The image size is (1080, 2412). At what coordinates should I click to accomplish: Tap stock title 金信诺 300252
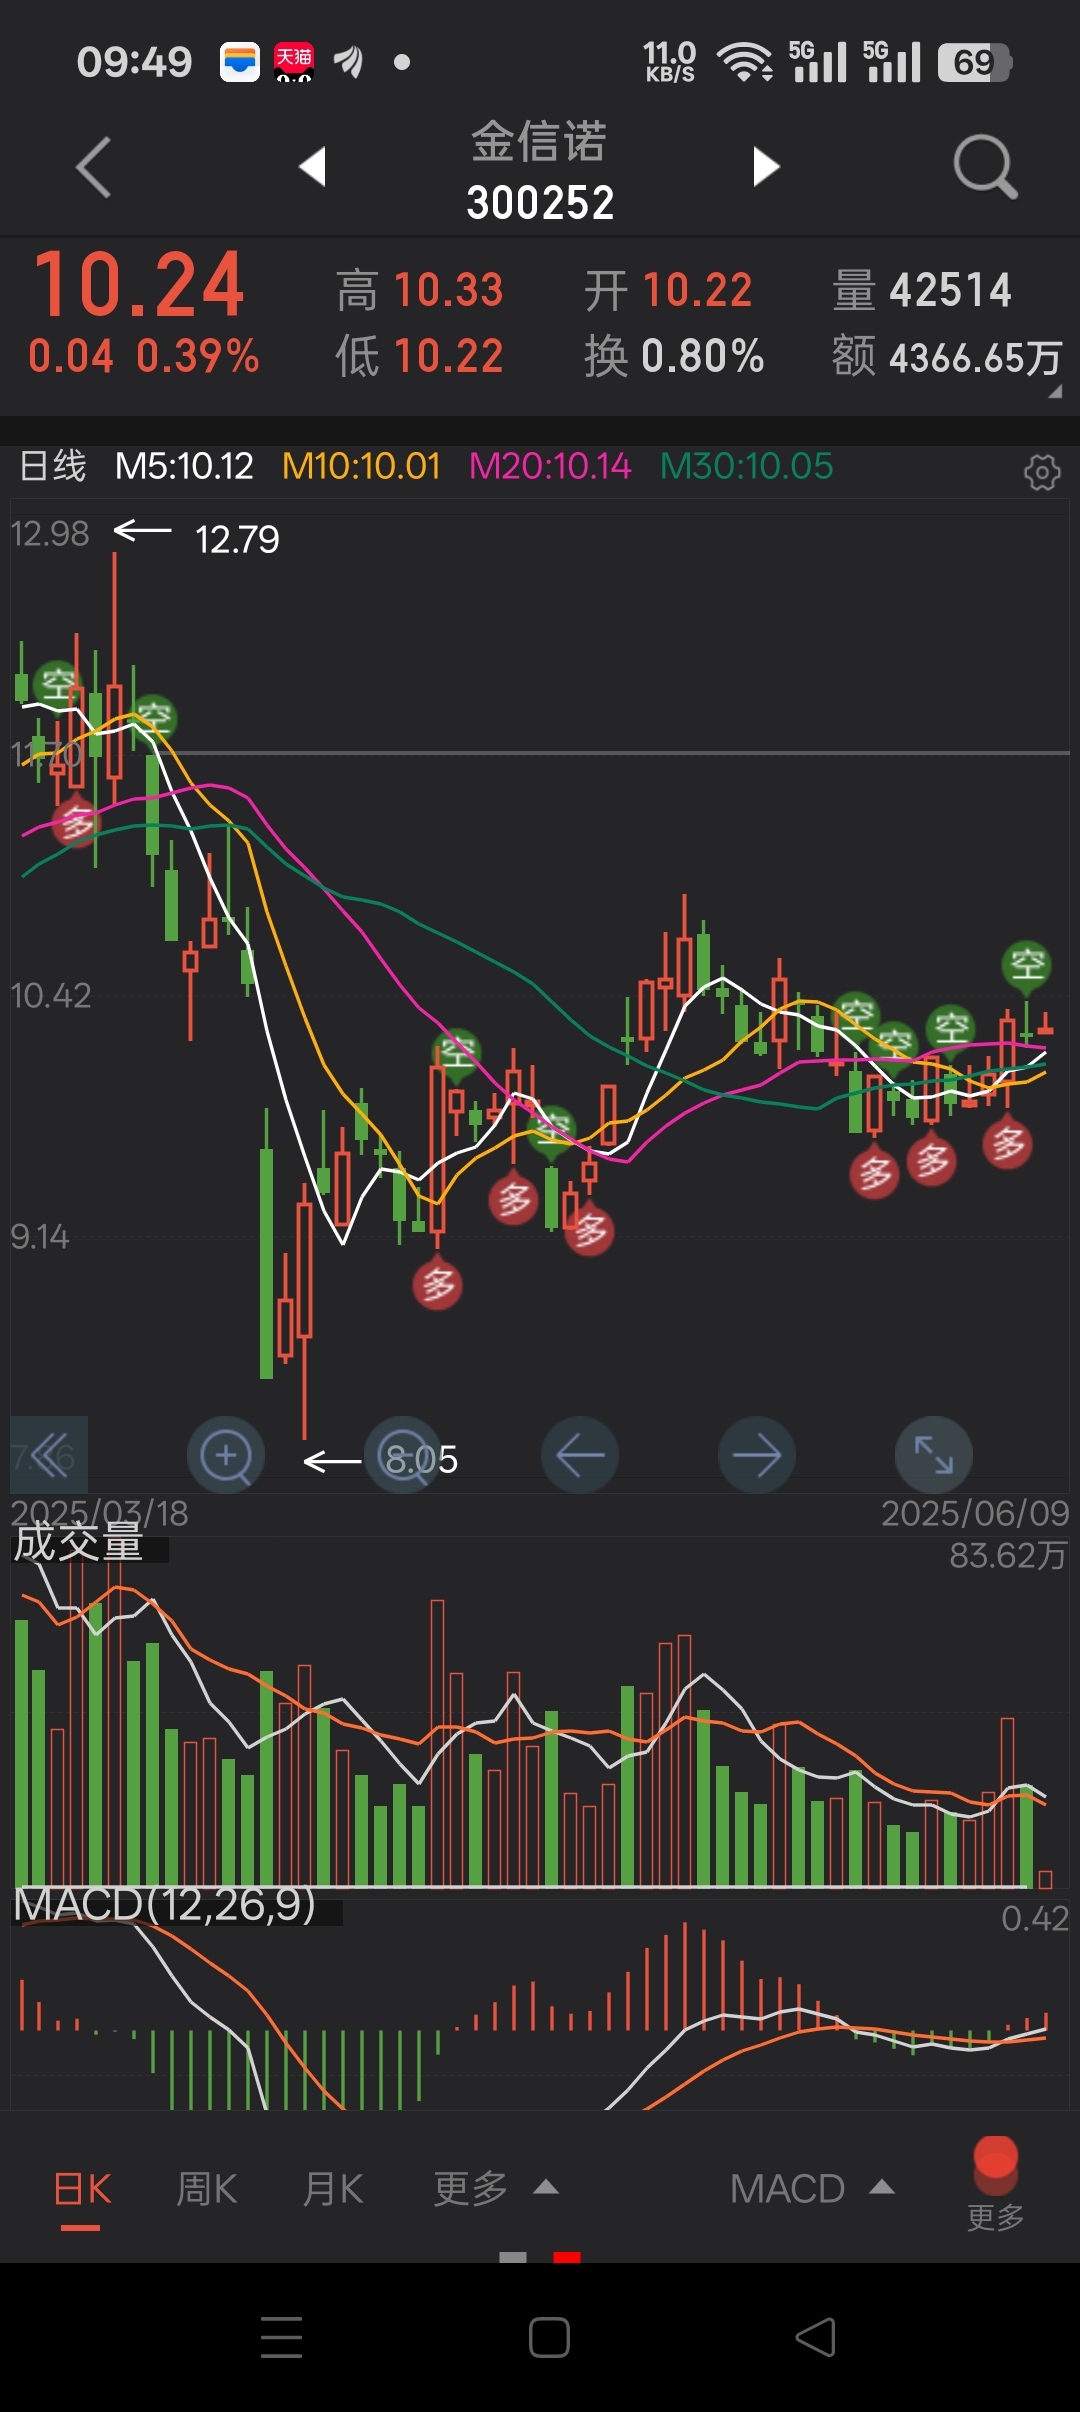tap(540, 170)
